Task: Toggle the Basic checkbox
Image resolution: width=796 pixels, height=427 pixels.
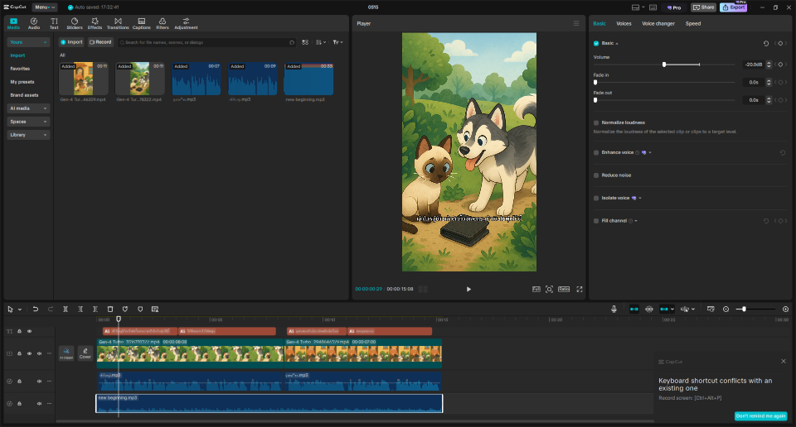Action: 596,44
